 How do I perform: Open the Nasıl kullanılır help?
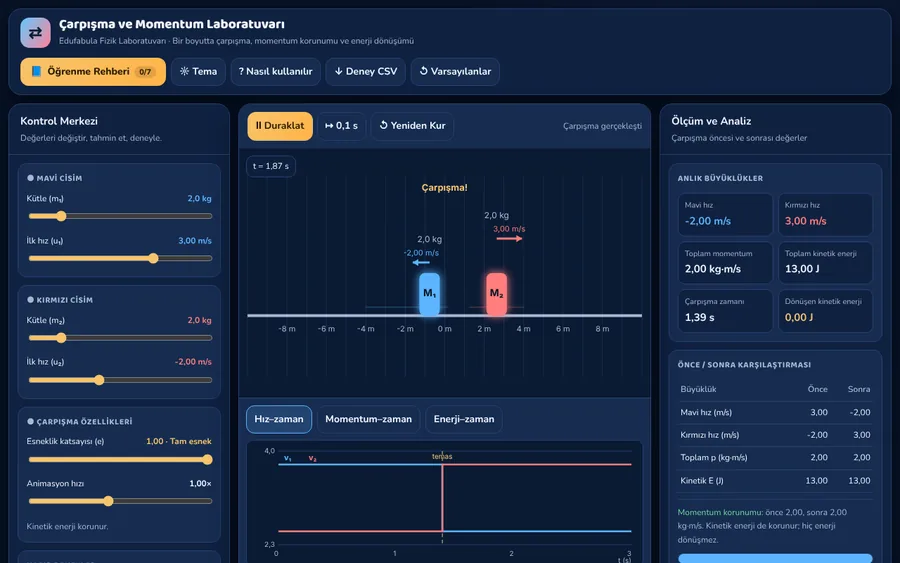click(x=276, y=72)
